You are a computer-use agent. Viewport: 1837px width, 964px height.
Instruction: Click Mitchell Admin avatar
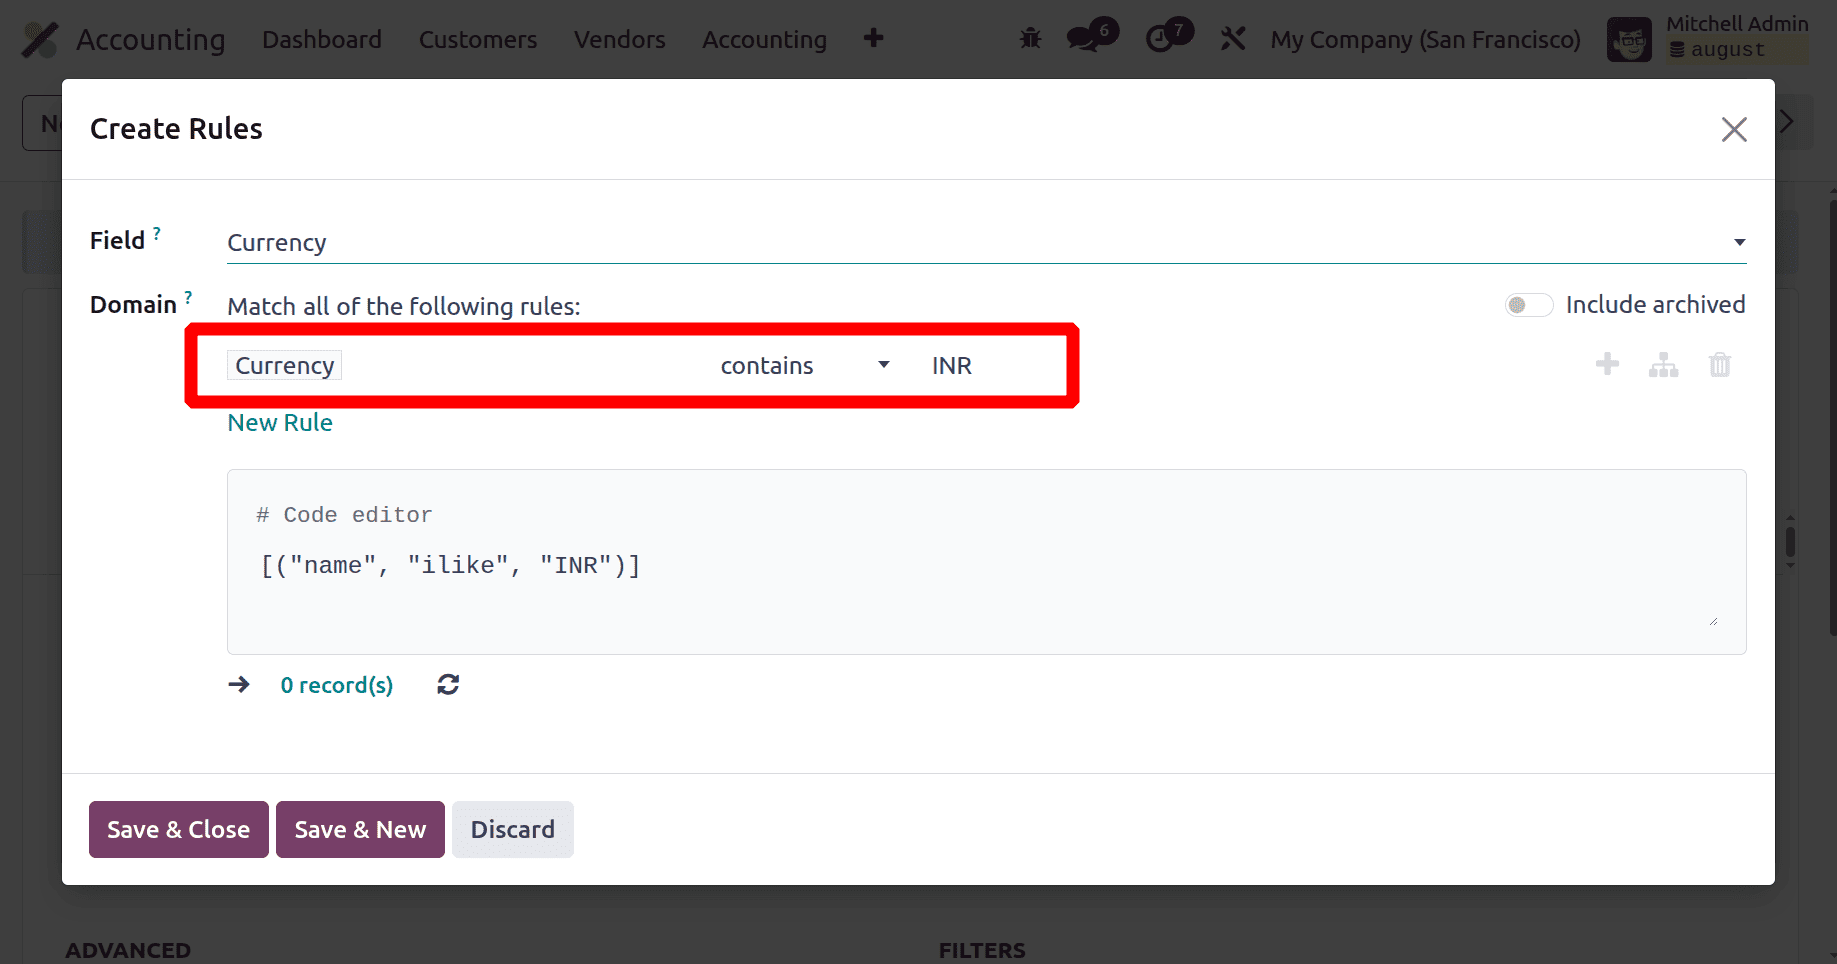coord(1629,40)
